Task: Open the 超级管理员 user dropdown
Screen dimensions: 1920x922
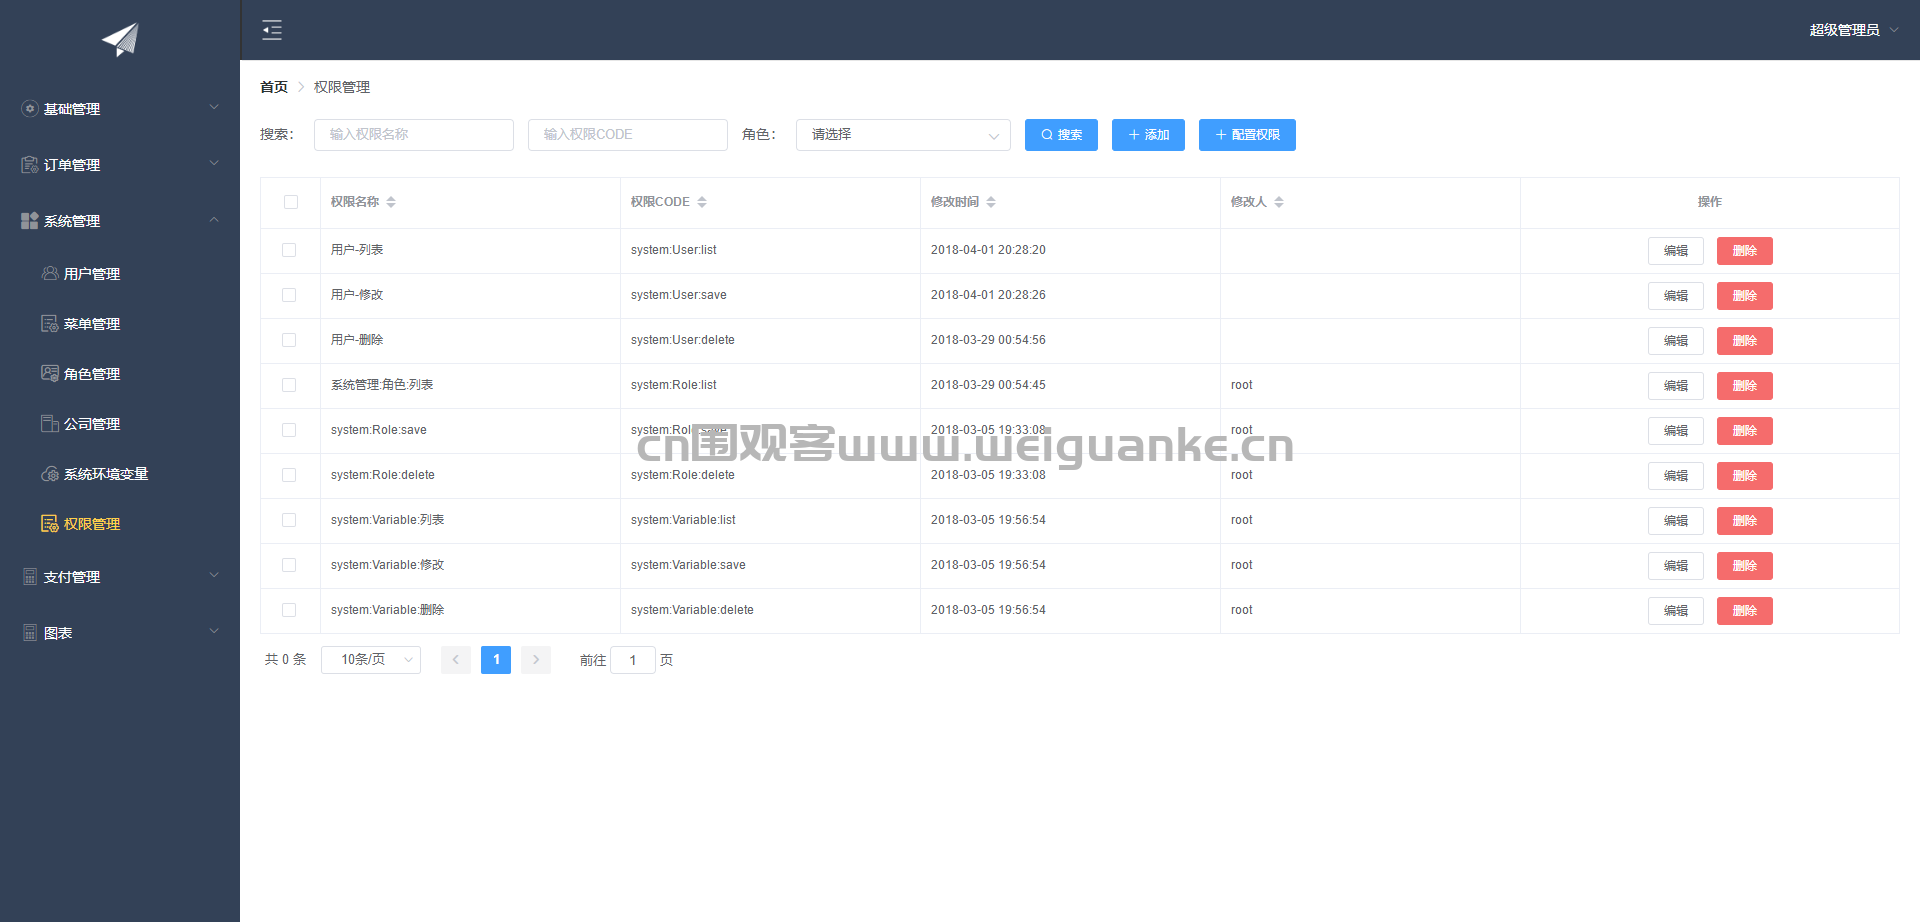Action: pyautogui.click(x=1853, y=30)
